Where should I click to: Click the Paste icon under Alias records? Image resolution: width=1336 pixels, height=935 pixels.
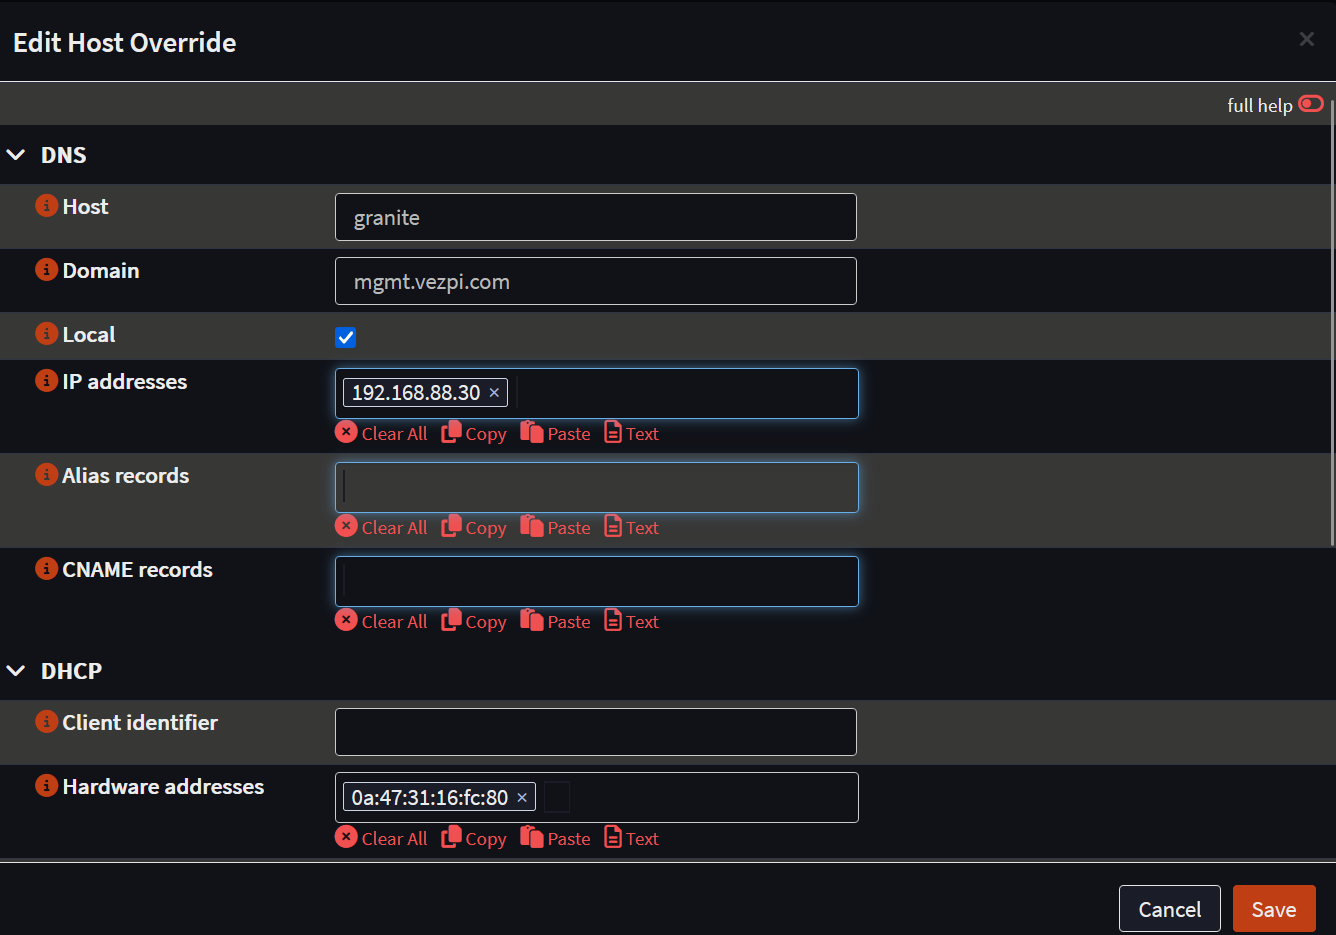(531, 526)
